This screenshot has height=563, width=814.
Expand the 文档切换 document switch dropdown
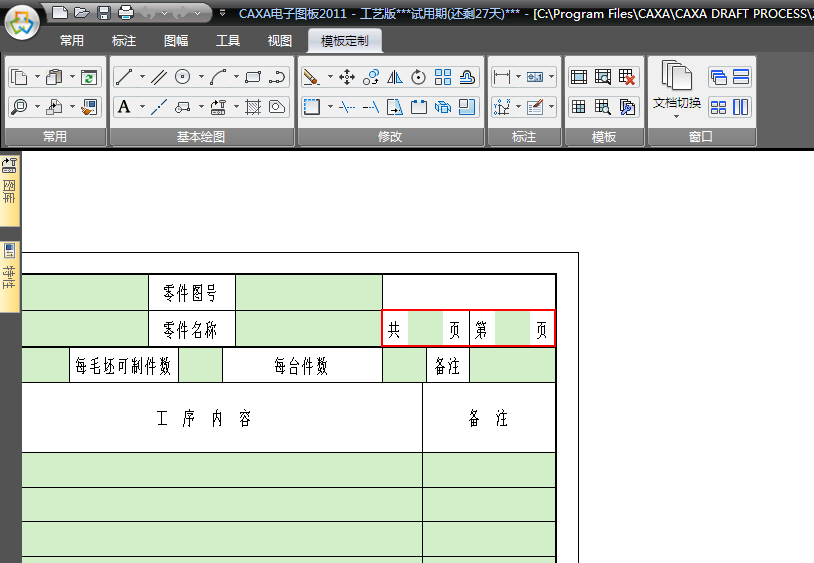coord(677,115)
